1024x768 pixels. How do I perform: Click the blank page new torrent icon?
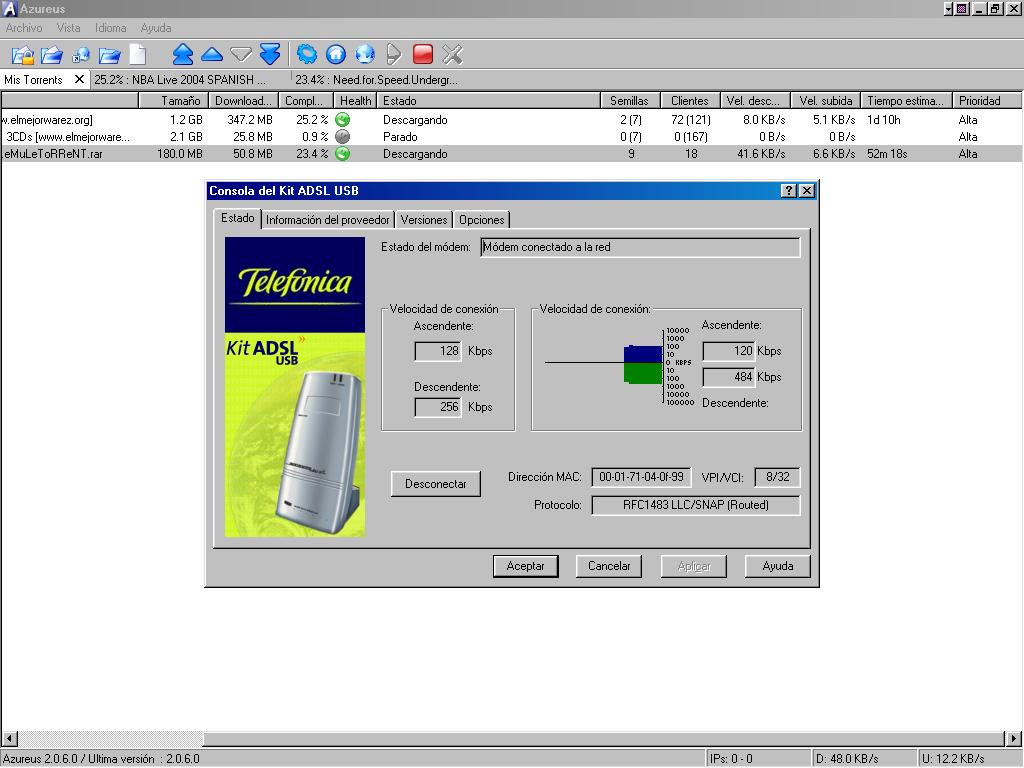137,54
